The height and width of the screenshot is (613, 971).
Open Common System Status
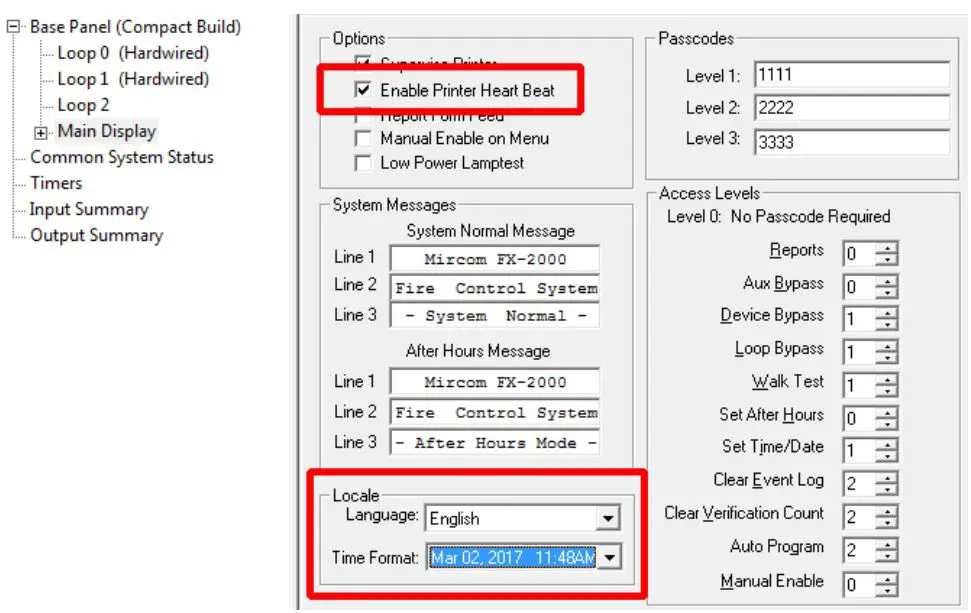click(122, 157)
